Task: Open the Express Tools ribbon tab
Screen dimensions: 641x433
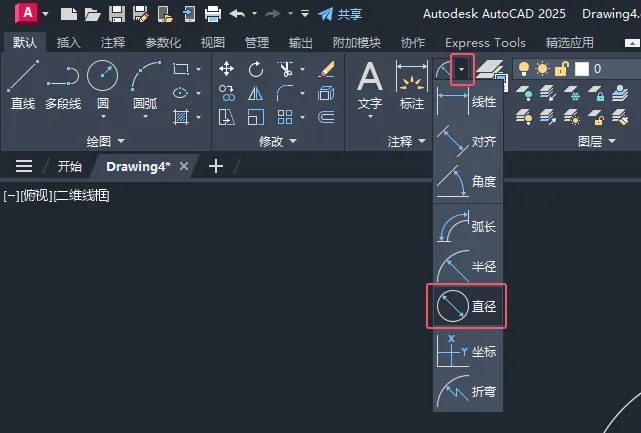Action: point(485,42)
